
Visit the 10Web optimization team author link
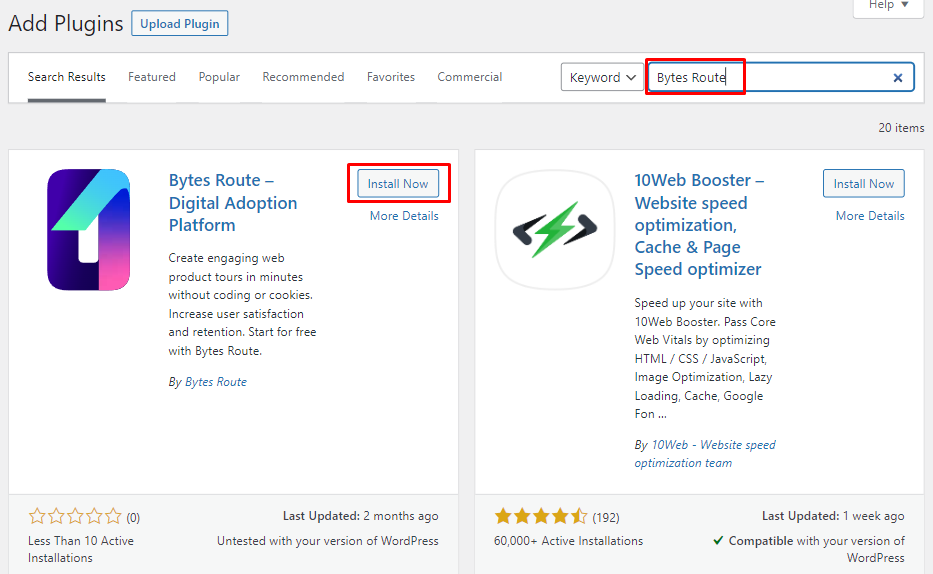[x=705, y=454]
